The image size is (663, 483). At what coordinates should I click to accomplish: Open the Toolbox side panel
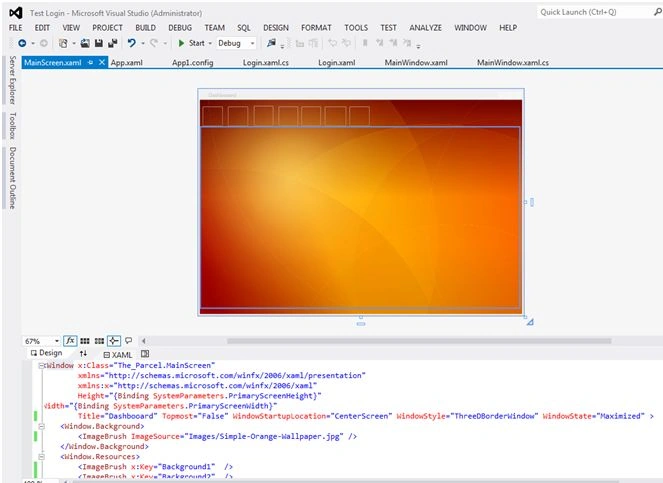12,126
